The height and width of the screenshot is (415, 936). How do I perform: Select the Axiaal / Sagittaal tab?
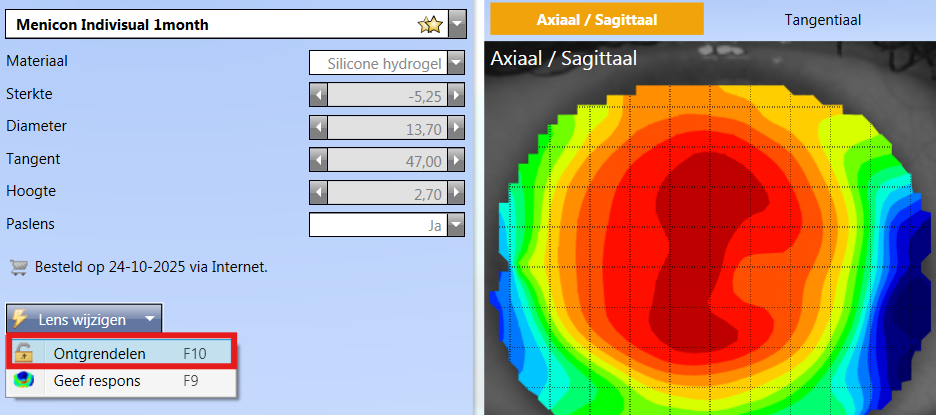coord(596,19)
